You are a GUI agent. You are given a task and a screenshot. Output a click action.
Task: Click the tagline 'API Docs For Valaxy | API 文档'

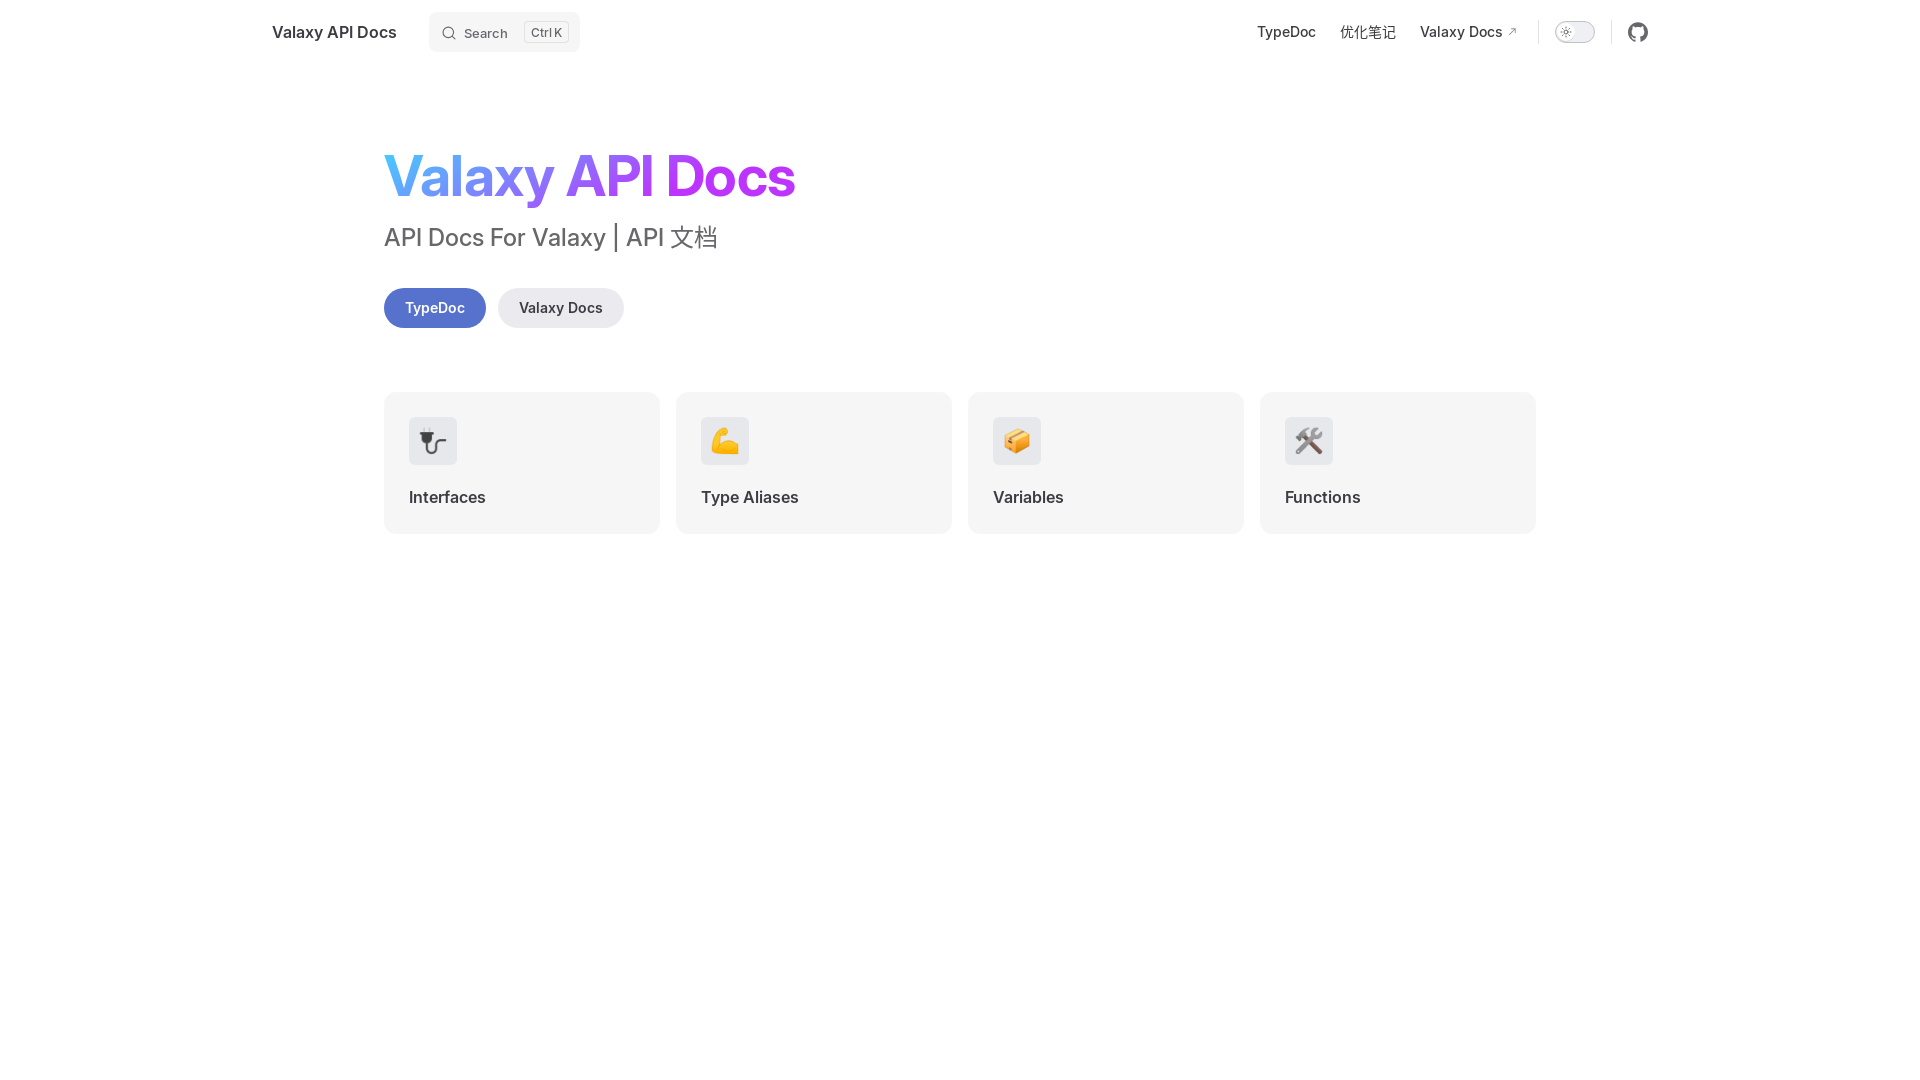point(551,238)
